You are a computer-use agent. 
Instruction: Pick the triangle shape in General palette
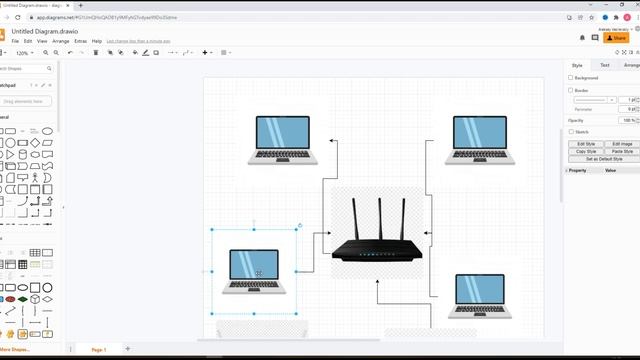pos(10,154)
